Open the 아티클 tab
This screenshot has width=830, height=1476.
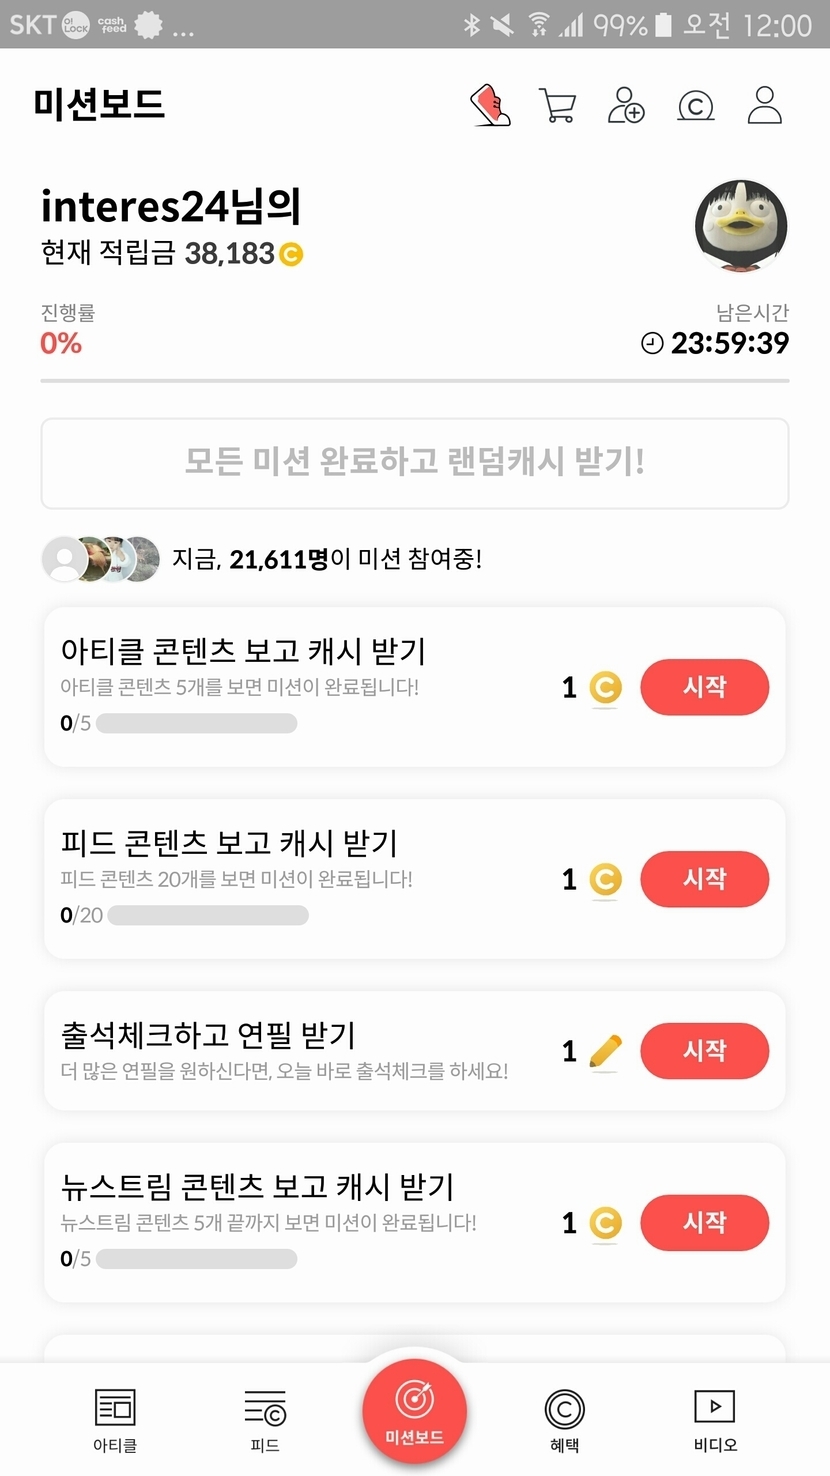[x=115, y=1418]
